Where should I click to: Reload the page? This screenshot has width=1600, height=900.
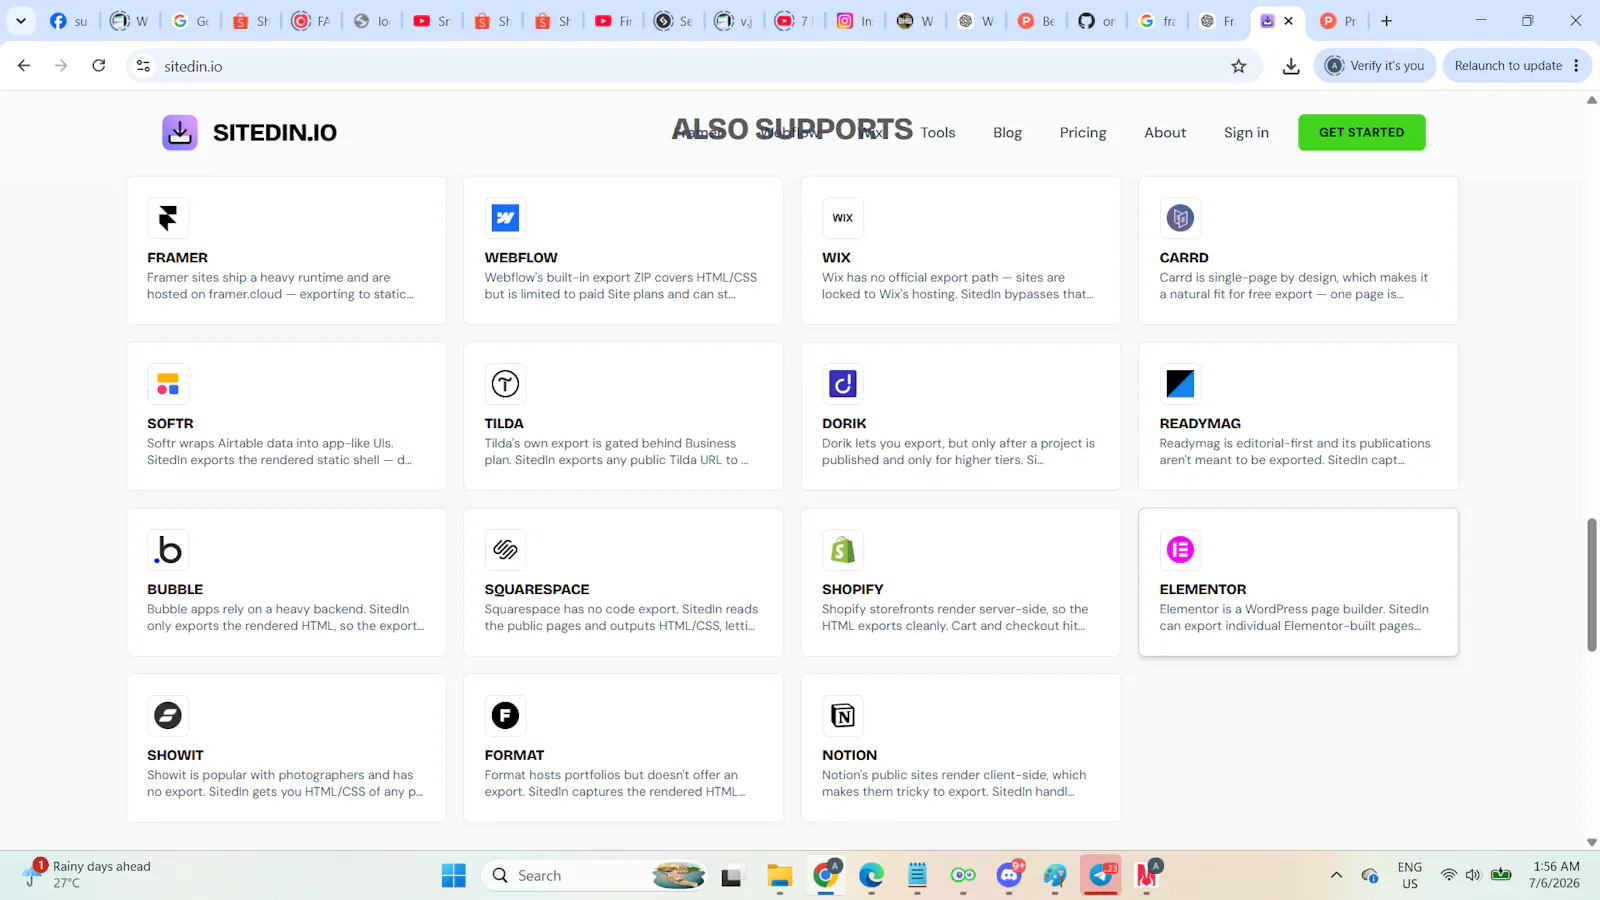(99, 66)
